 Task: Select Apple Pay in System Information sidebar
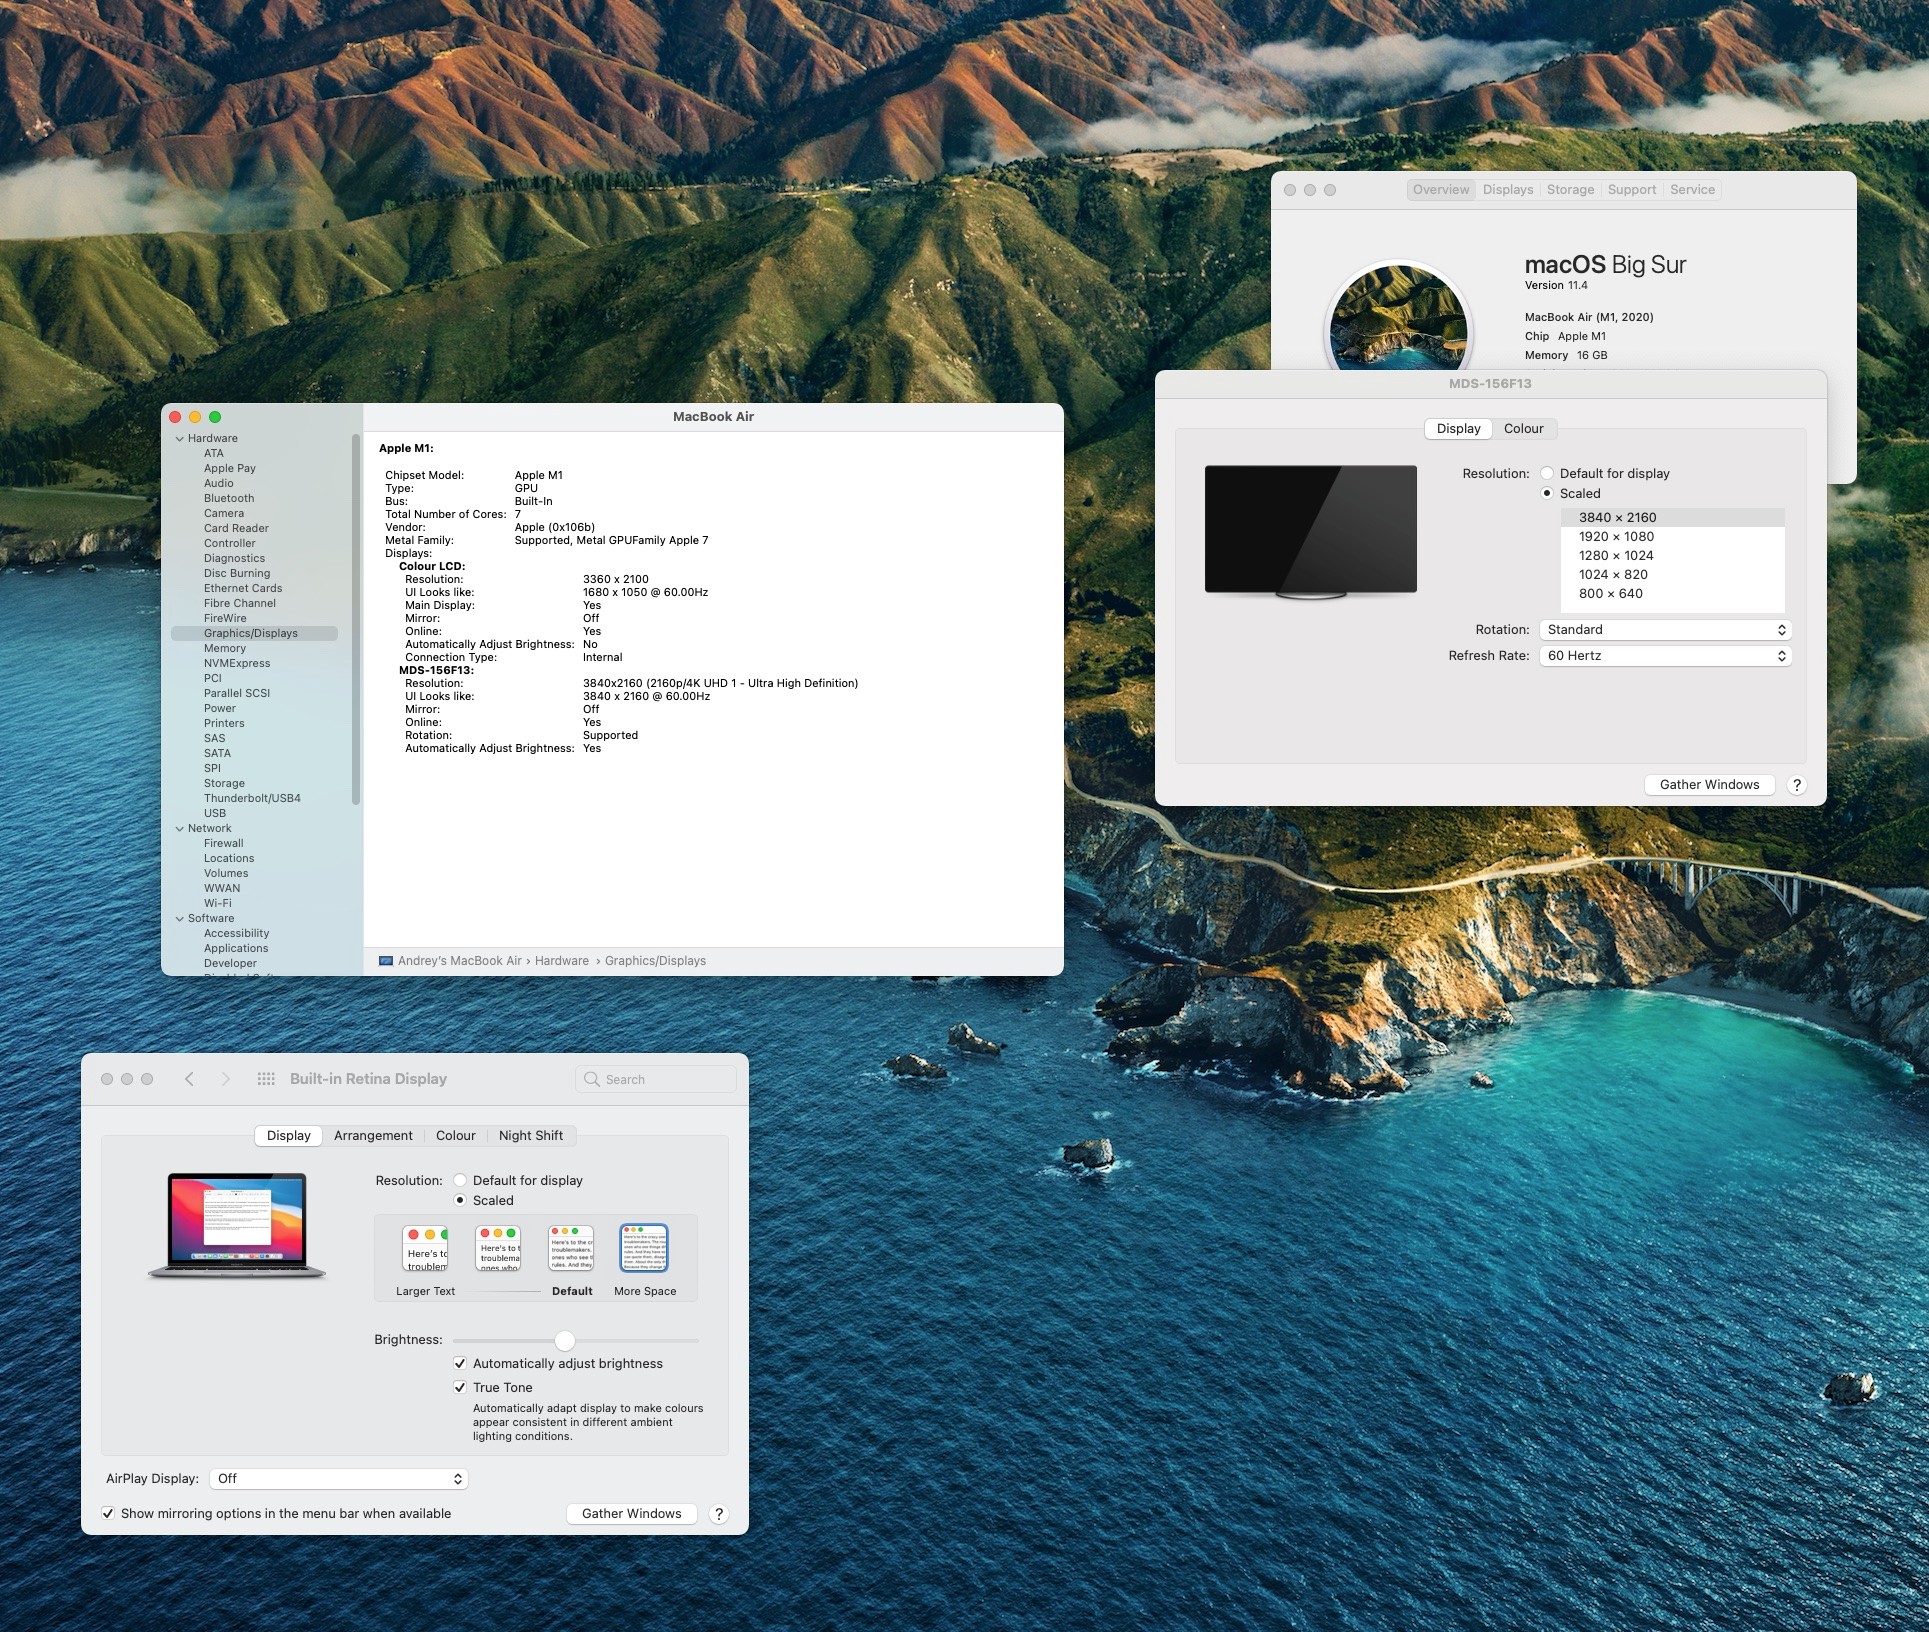[x=230, y=468]
